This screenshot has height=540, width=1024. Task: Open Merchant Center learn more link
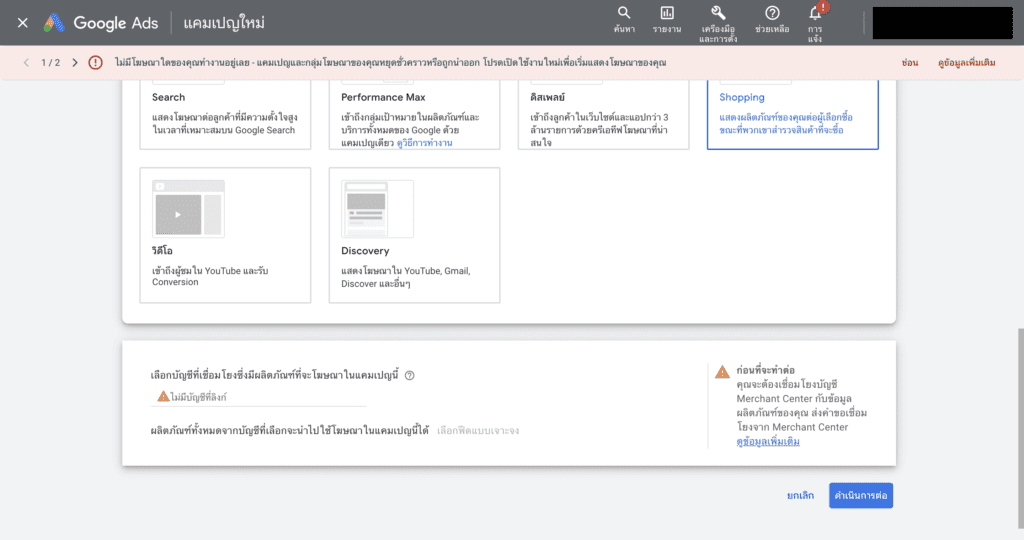[768, 442]
